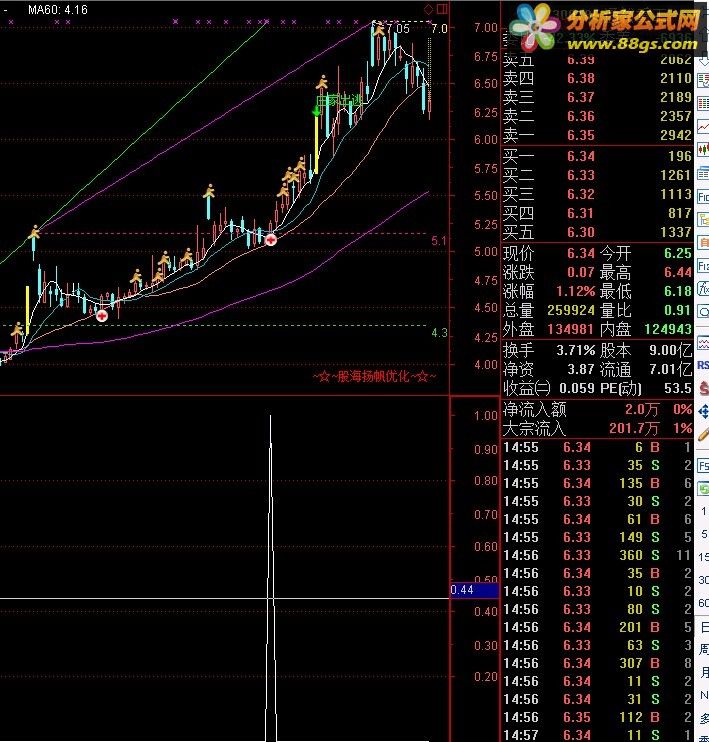Screen dimensions: 709x742
Task: Click the 7.05 high price label
Action: point(398,28)
